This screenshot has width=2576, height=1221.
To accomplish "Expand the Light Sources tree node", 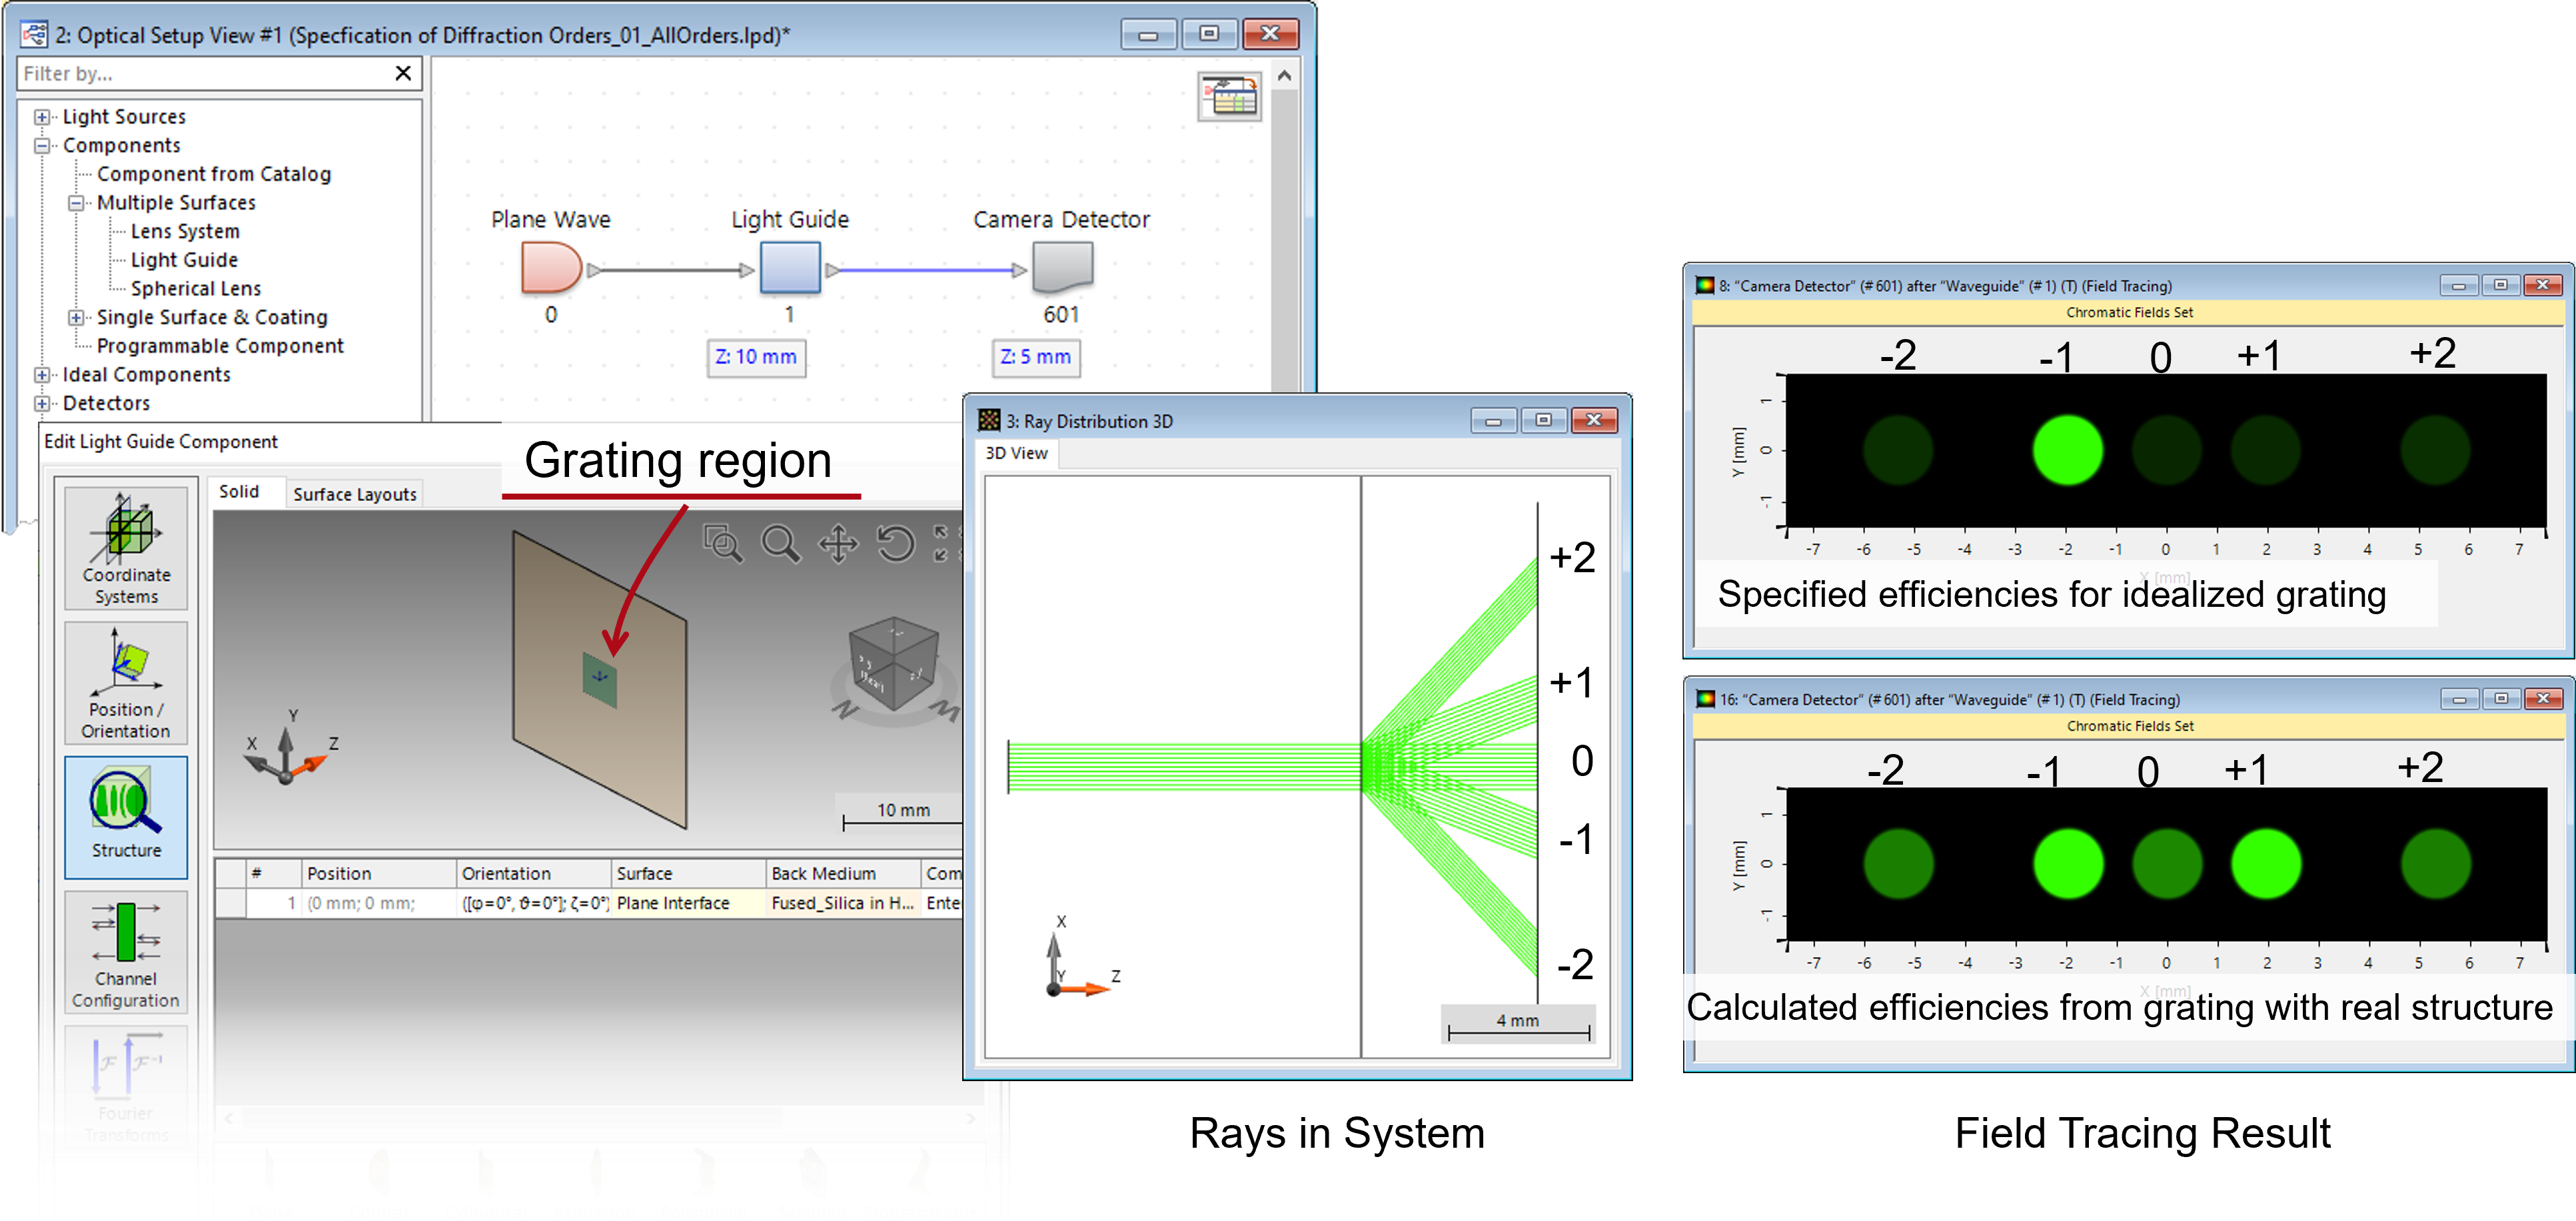I will click(42, 117).
